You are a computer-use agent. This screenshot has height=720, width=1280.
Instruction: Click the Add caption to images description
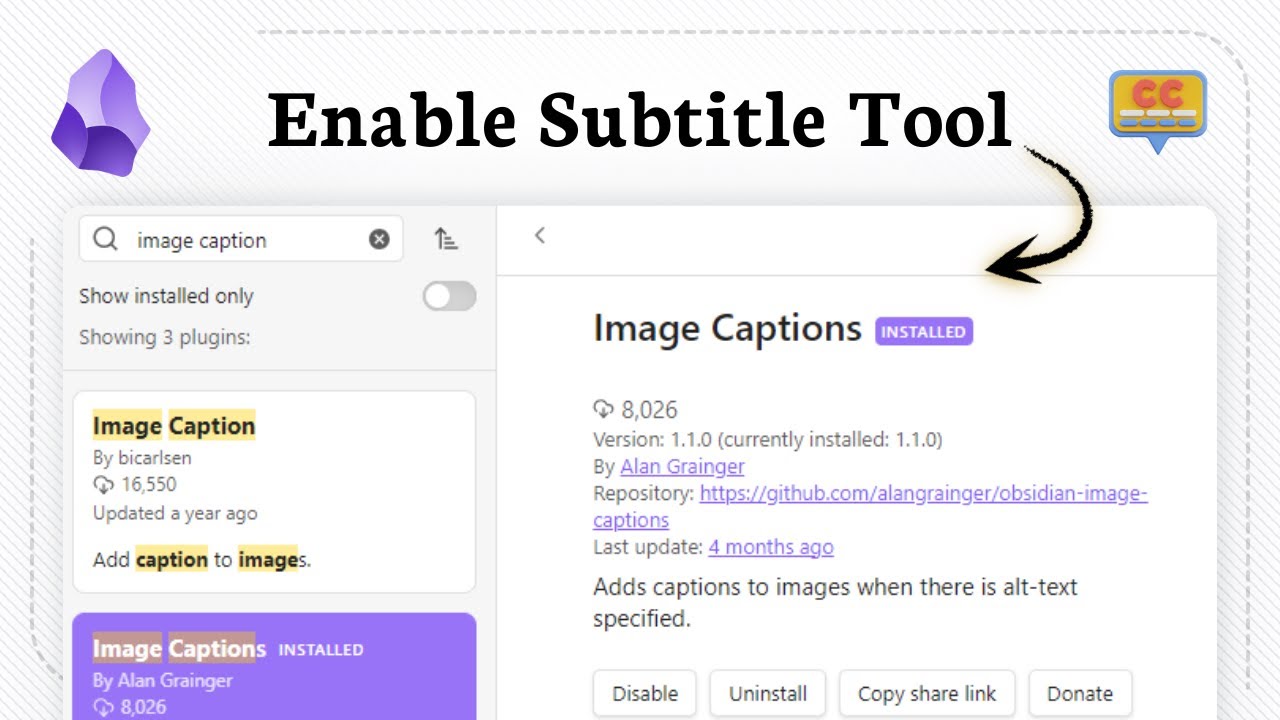(x=202, y=559)
